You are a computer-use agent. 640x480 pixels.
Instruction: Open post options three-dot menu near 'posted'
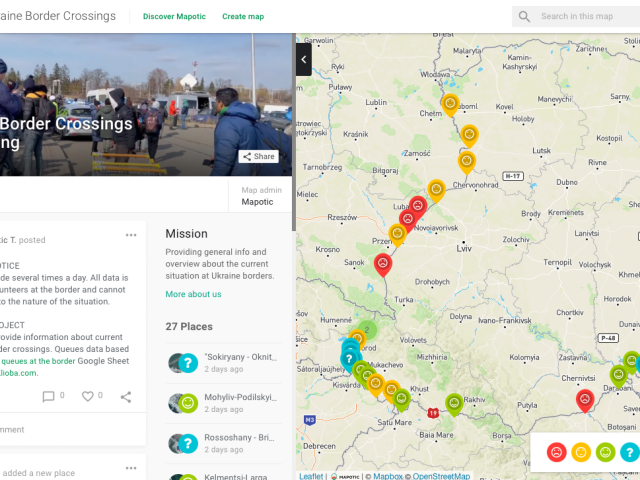131,235
